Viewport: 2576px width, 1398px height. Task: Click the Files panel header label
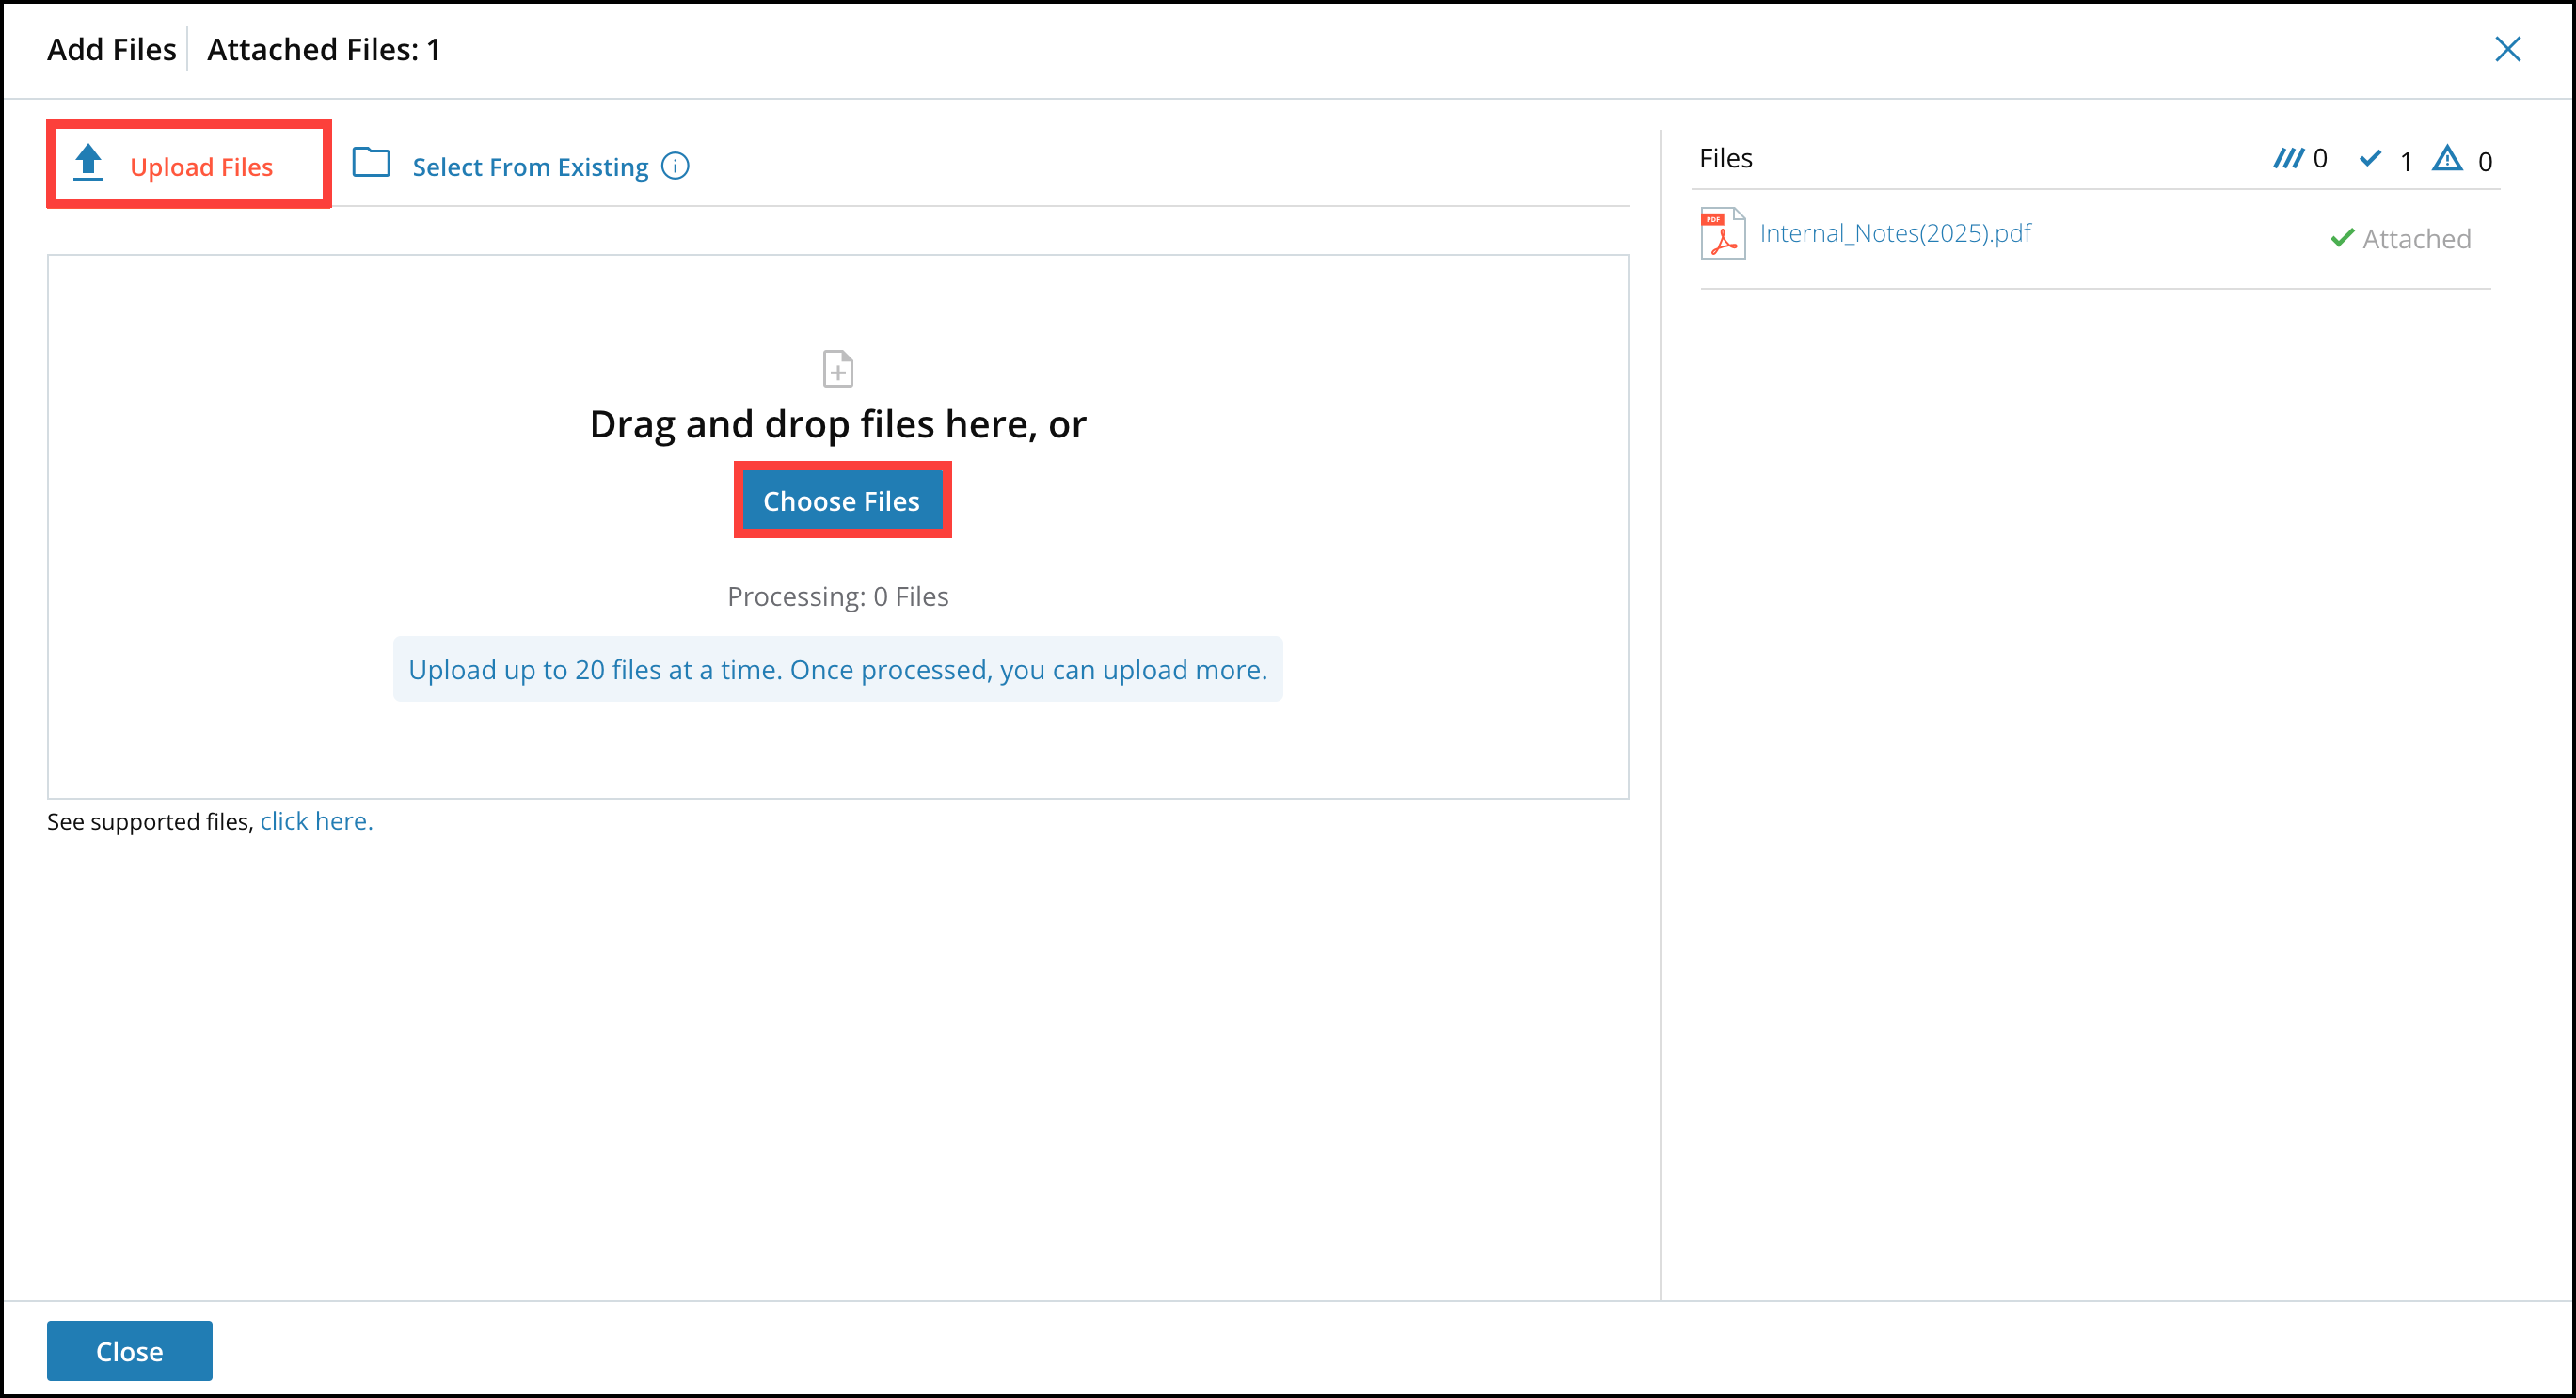point(1726,157)
